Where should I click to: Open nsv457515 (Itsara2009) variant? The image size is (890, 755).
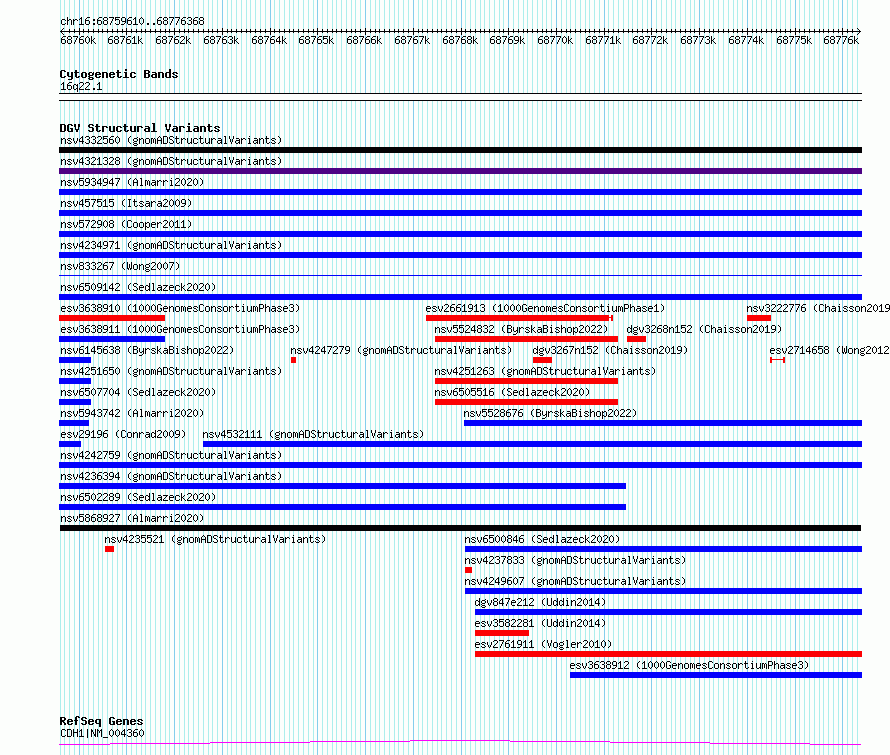(x=126, y=203)
